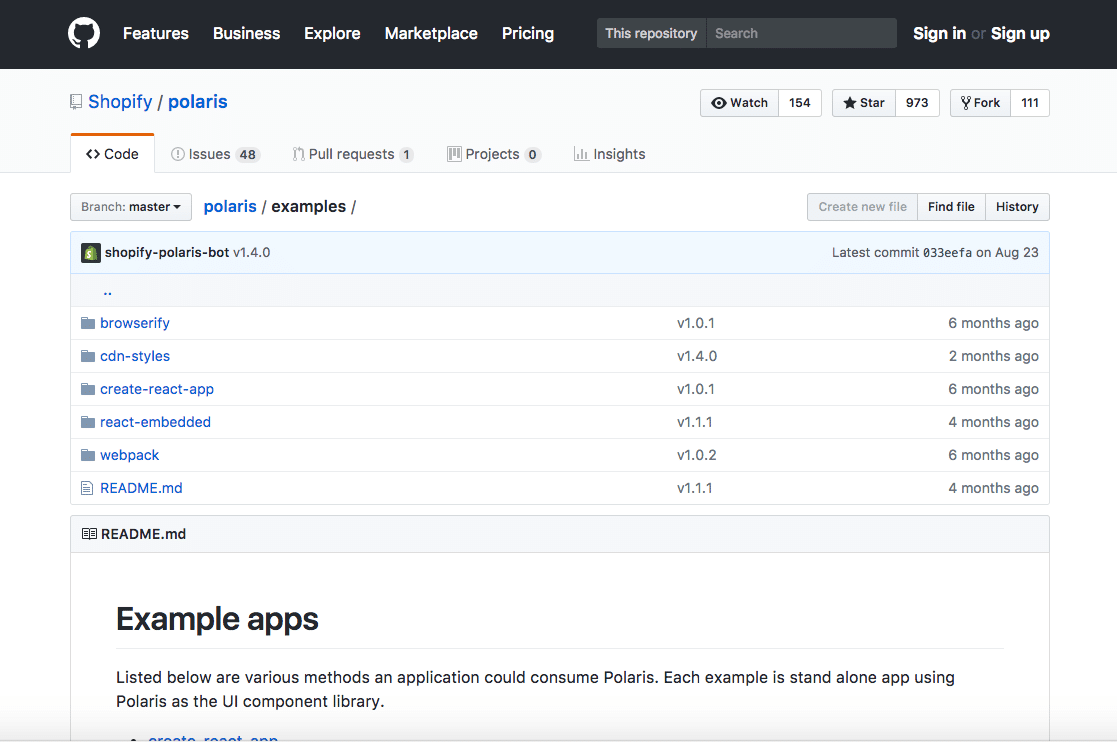Click the Fork button
Viewport: 1117px width, 742px height.
[x=980, y=103]
